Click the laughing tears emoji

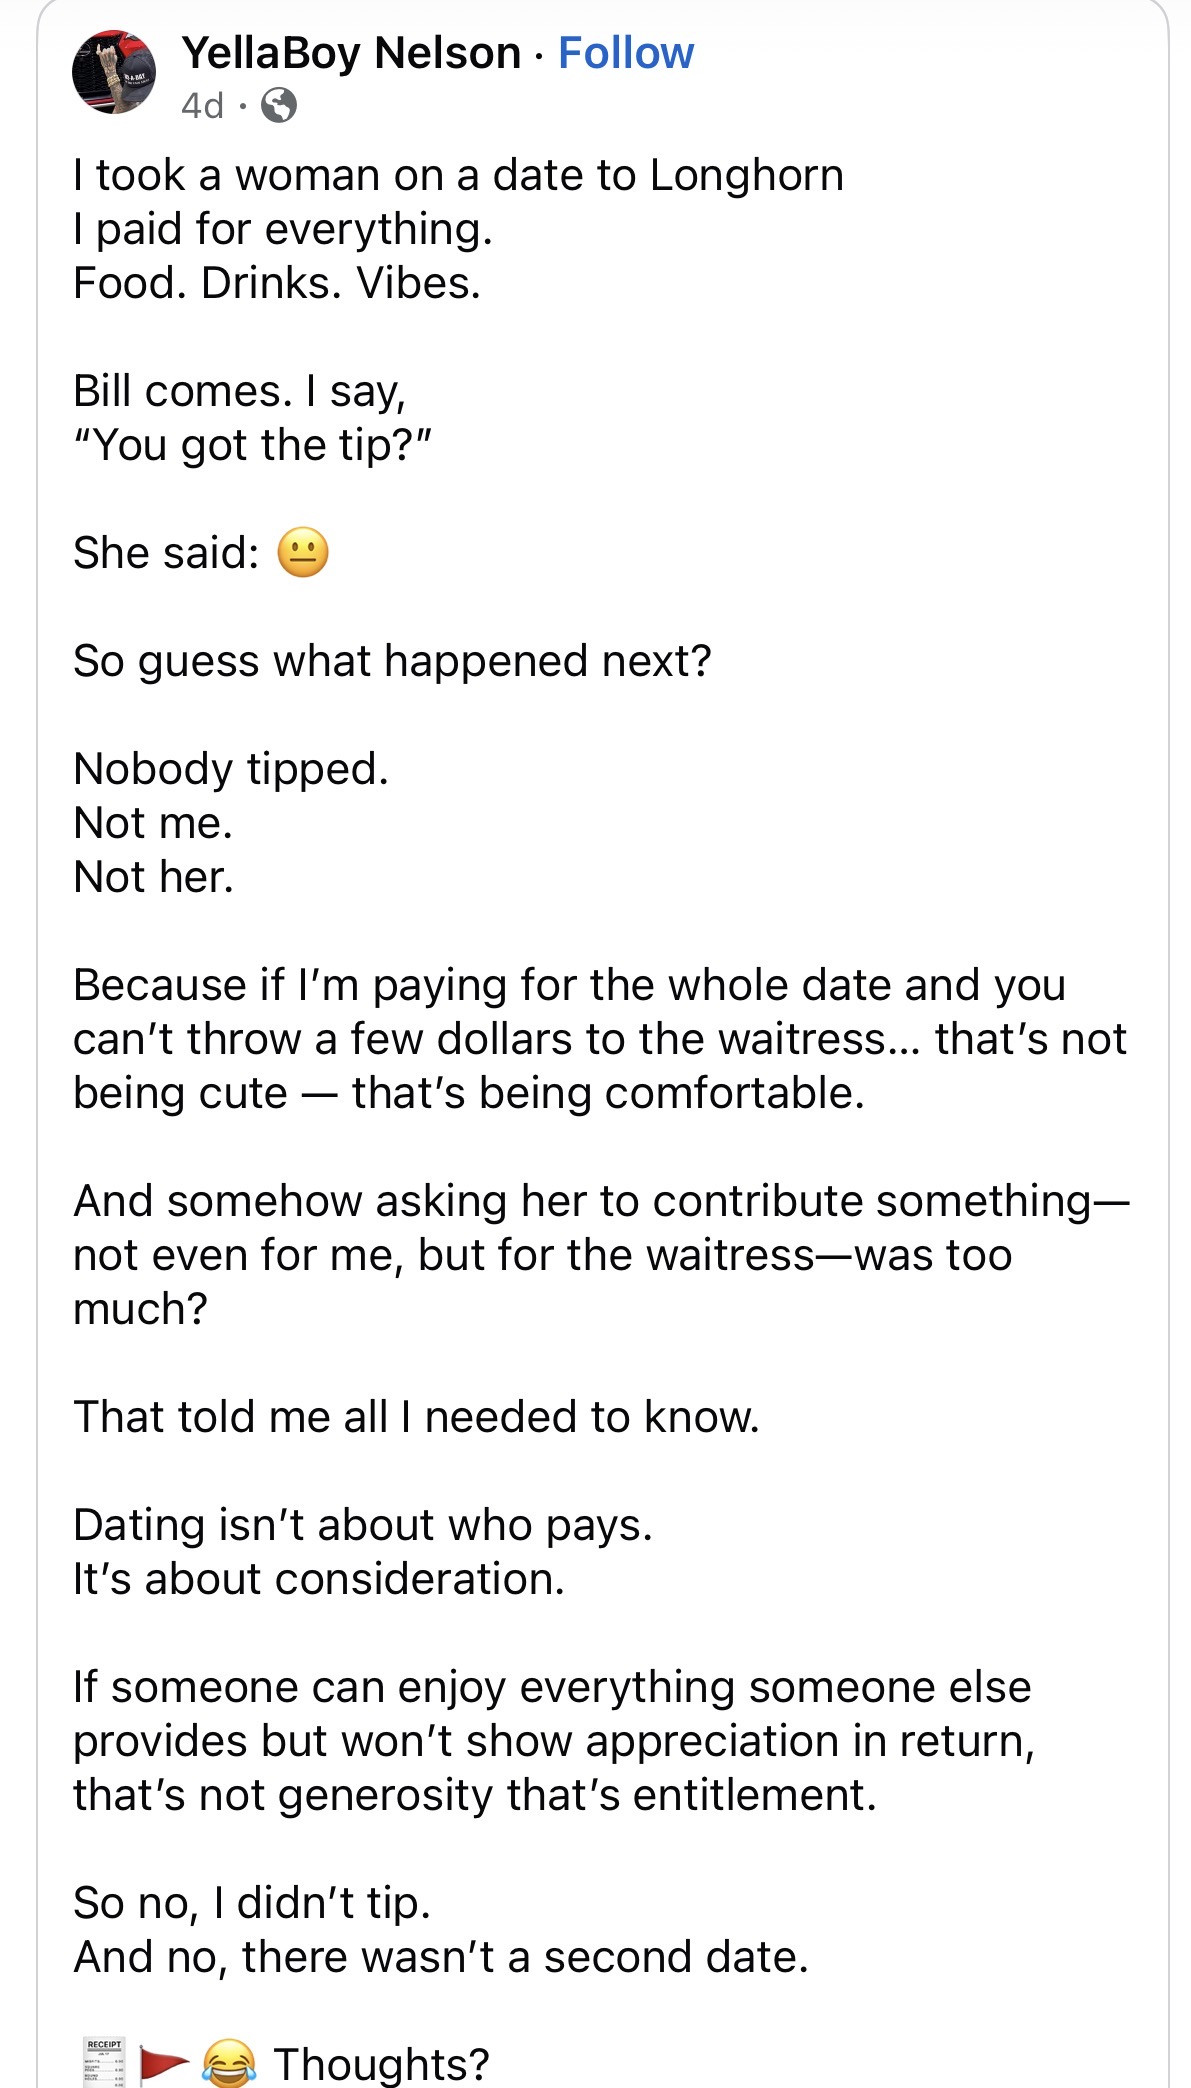coord(229,2063)
